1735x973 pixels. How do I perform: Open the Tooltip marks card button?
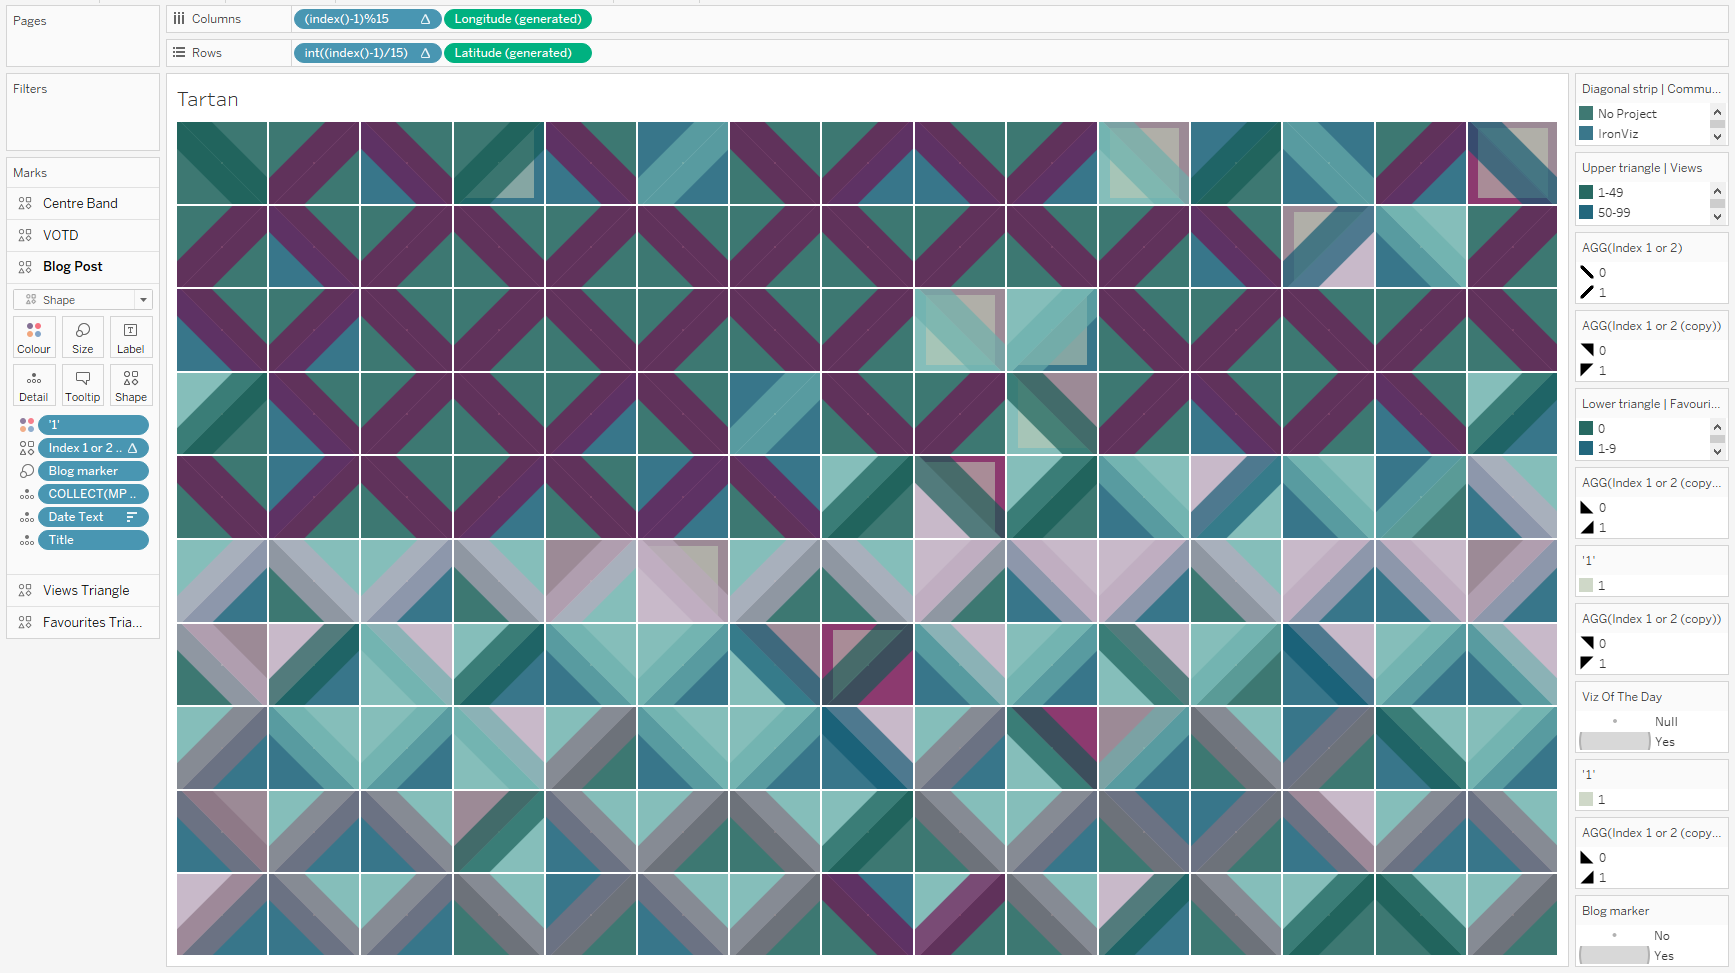(83, 385)
